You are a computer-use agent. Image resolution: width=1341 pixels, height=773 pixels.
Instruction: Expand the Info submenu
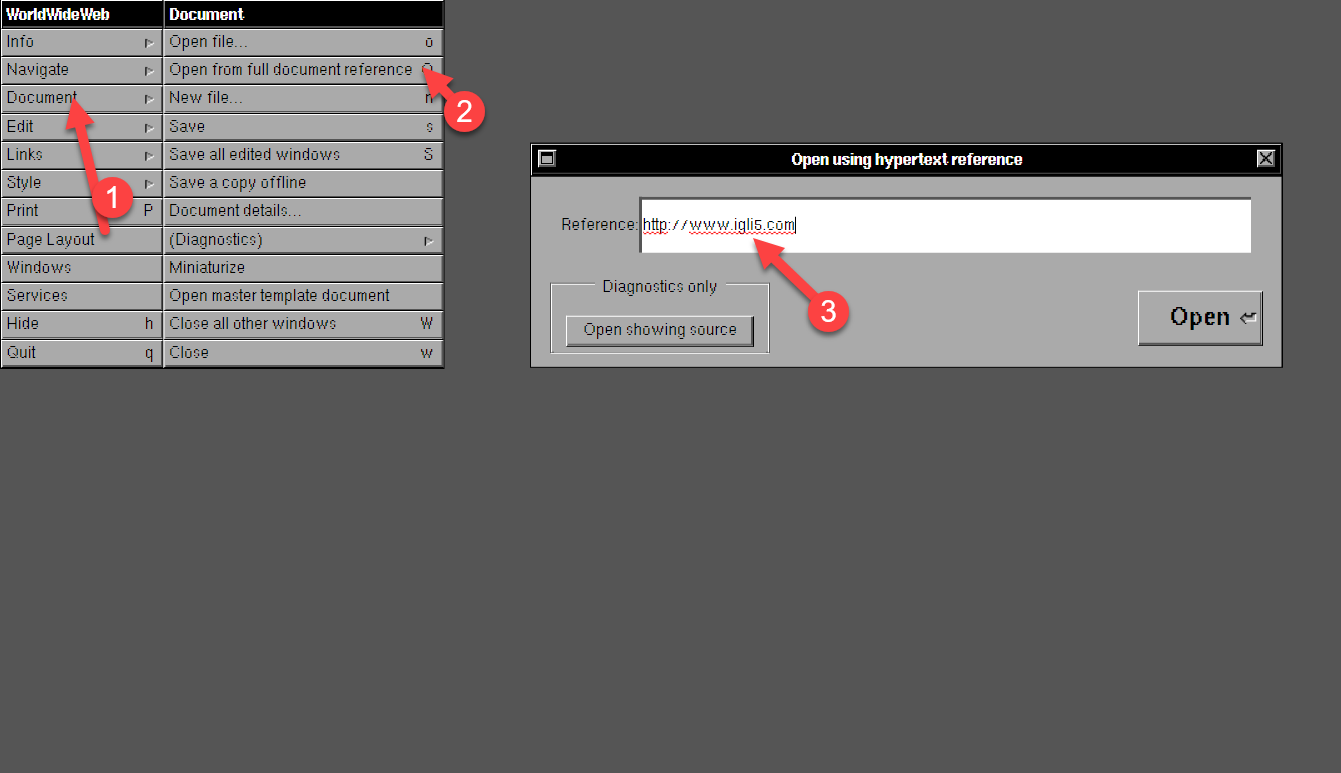pos(80,42)
